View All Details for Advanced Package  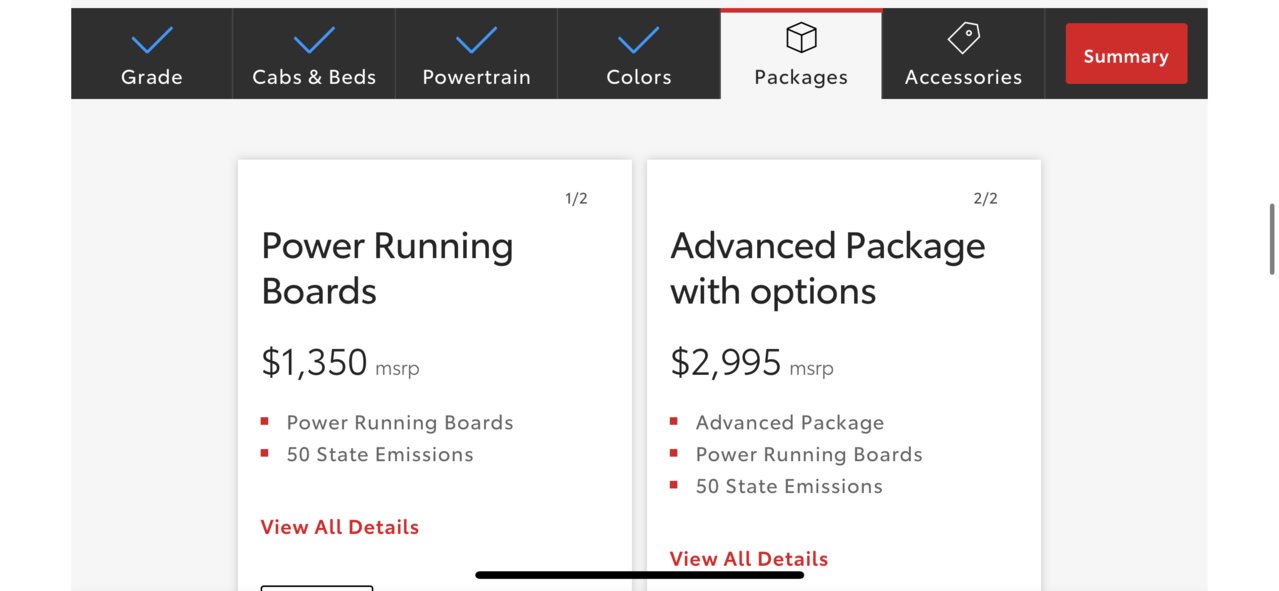click(x=749, y=559)
